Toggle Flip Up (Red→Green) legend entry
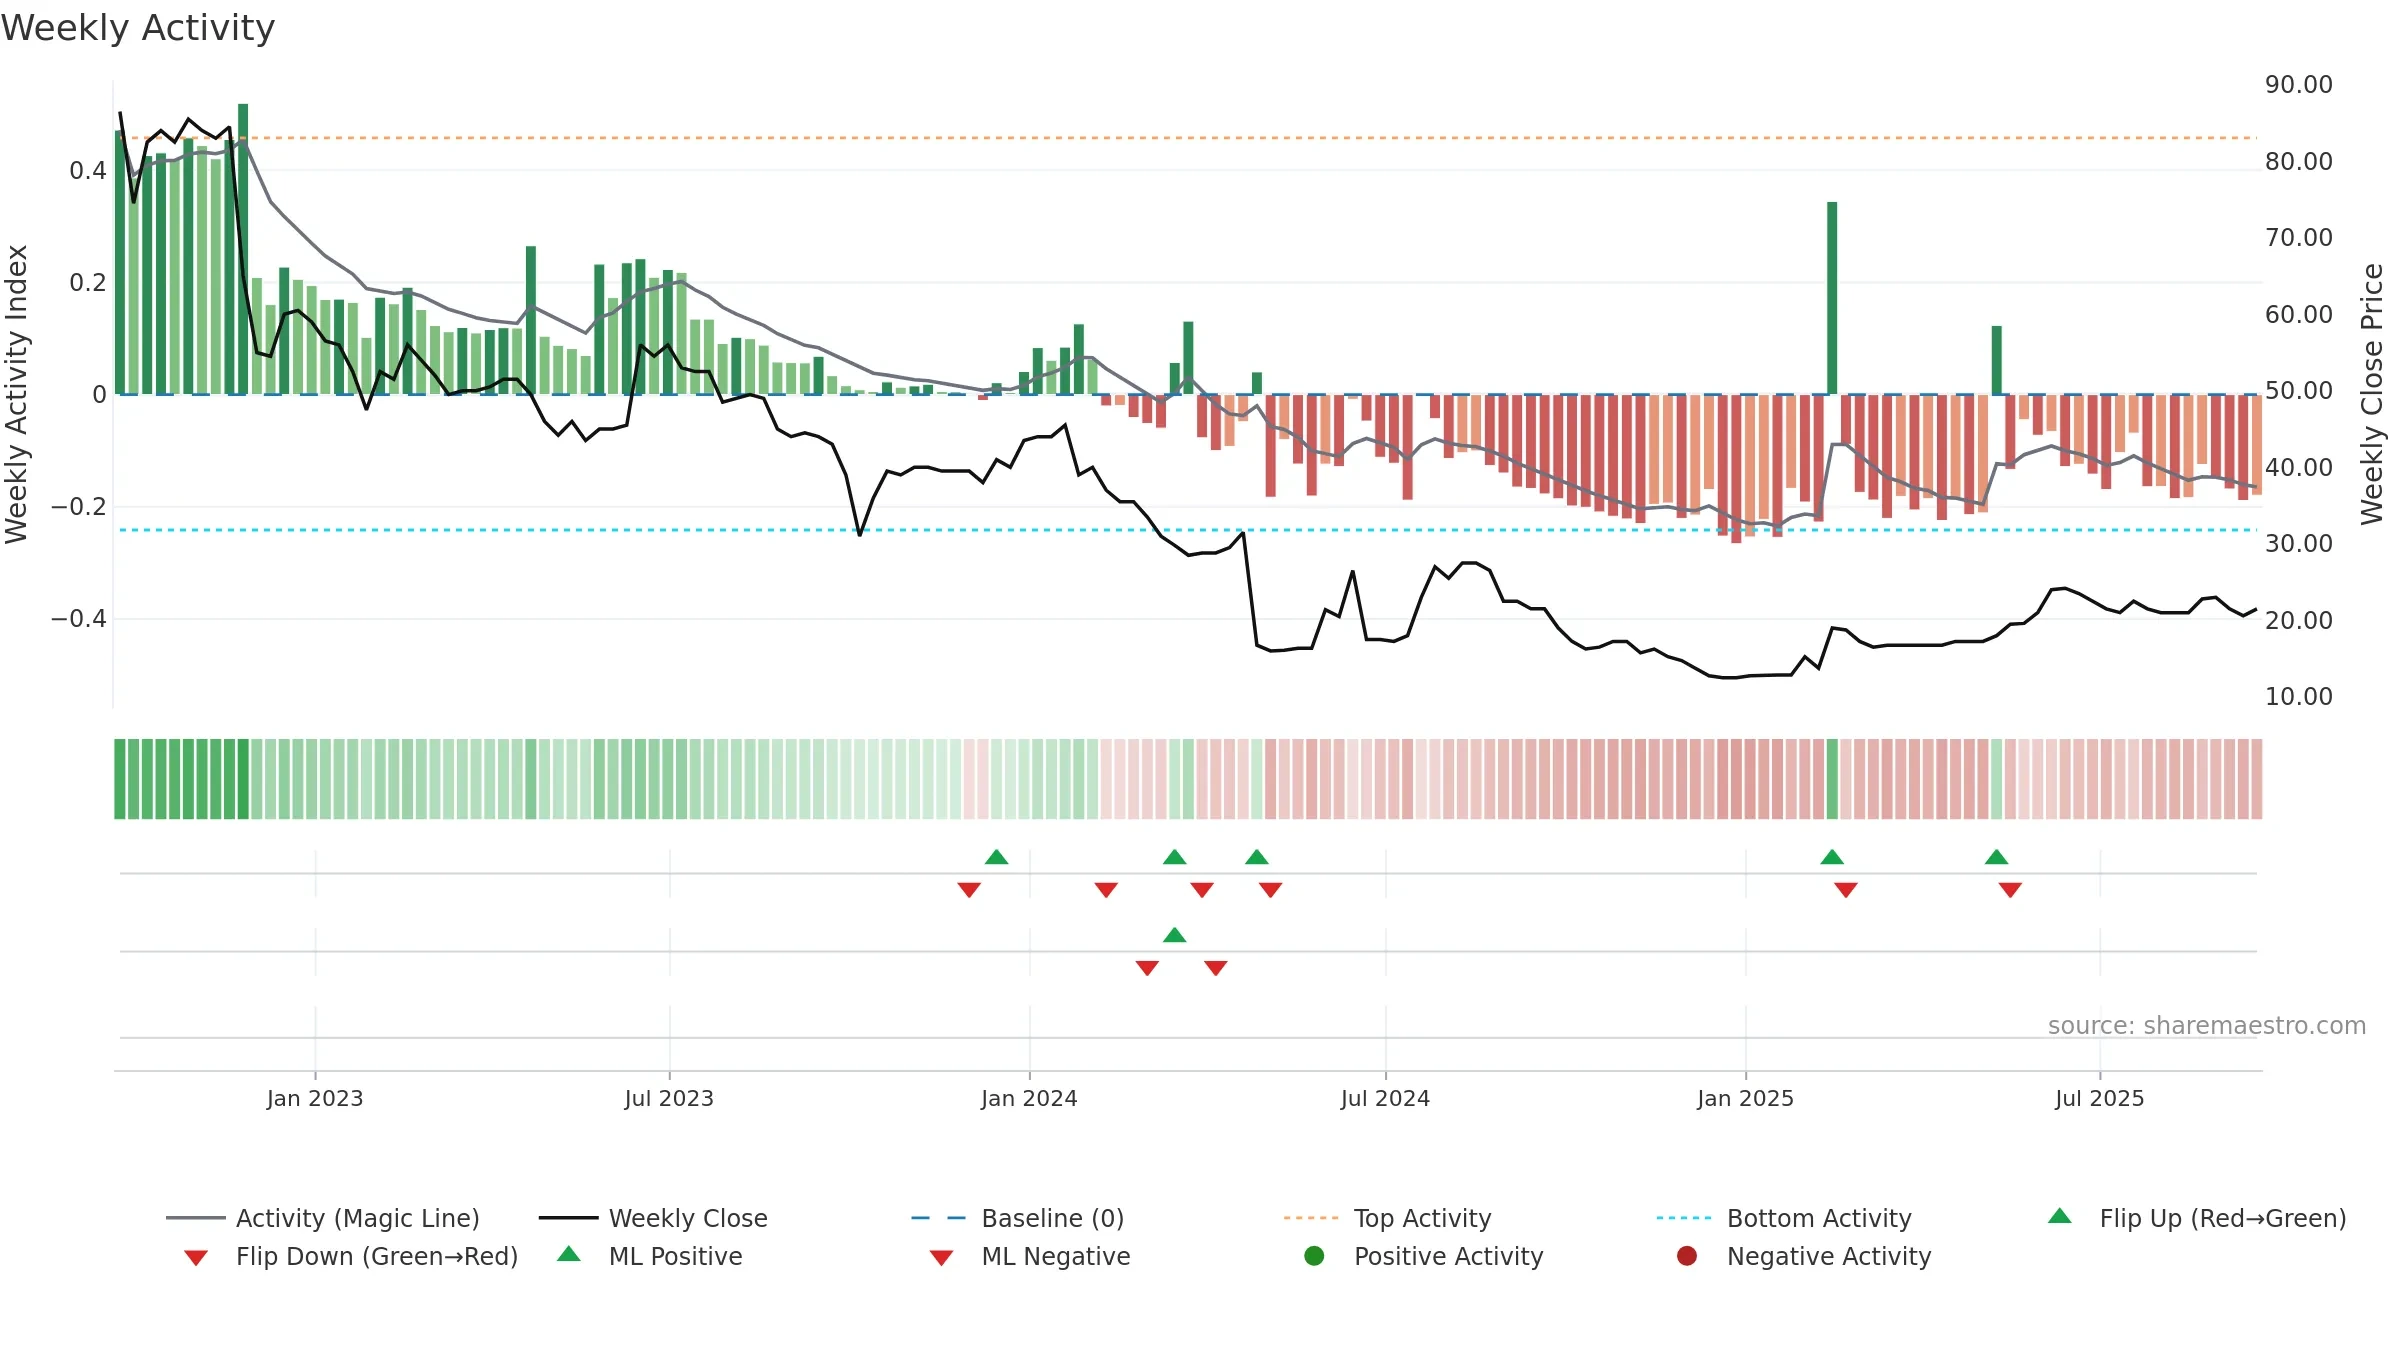Image resolution: width=2400 pixels, height=1350 pixels. [x=2196, y=1218]
